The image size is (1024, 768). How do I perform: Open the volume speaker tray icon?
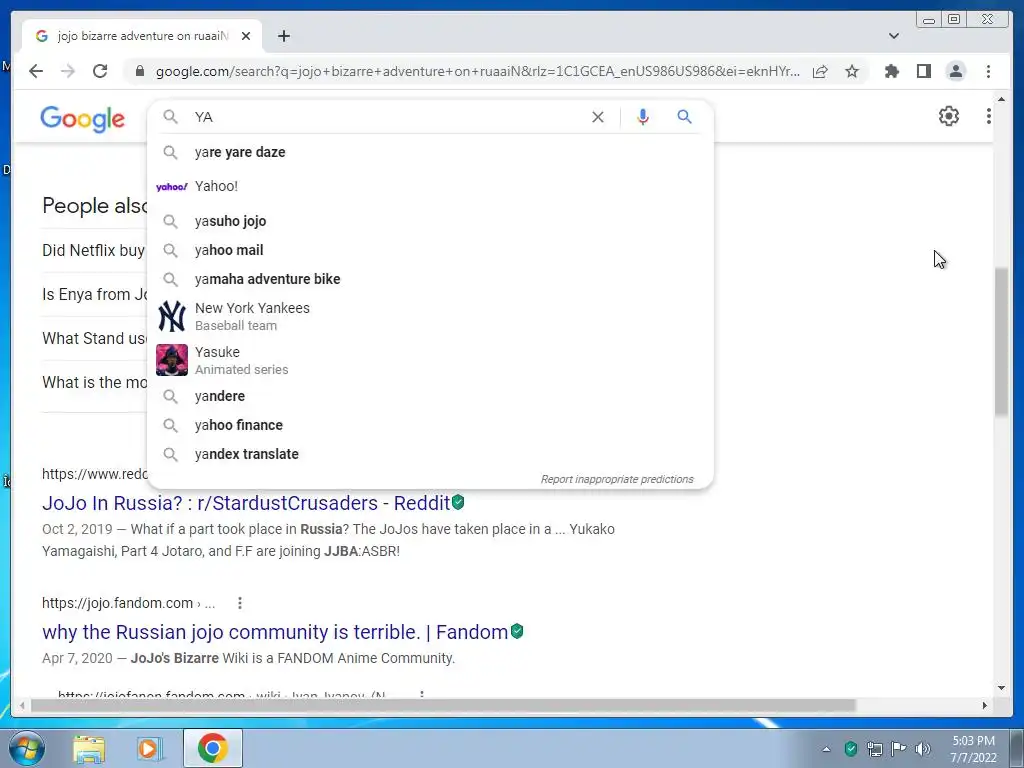922,748
